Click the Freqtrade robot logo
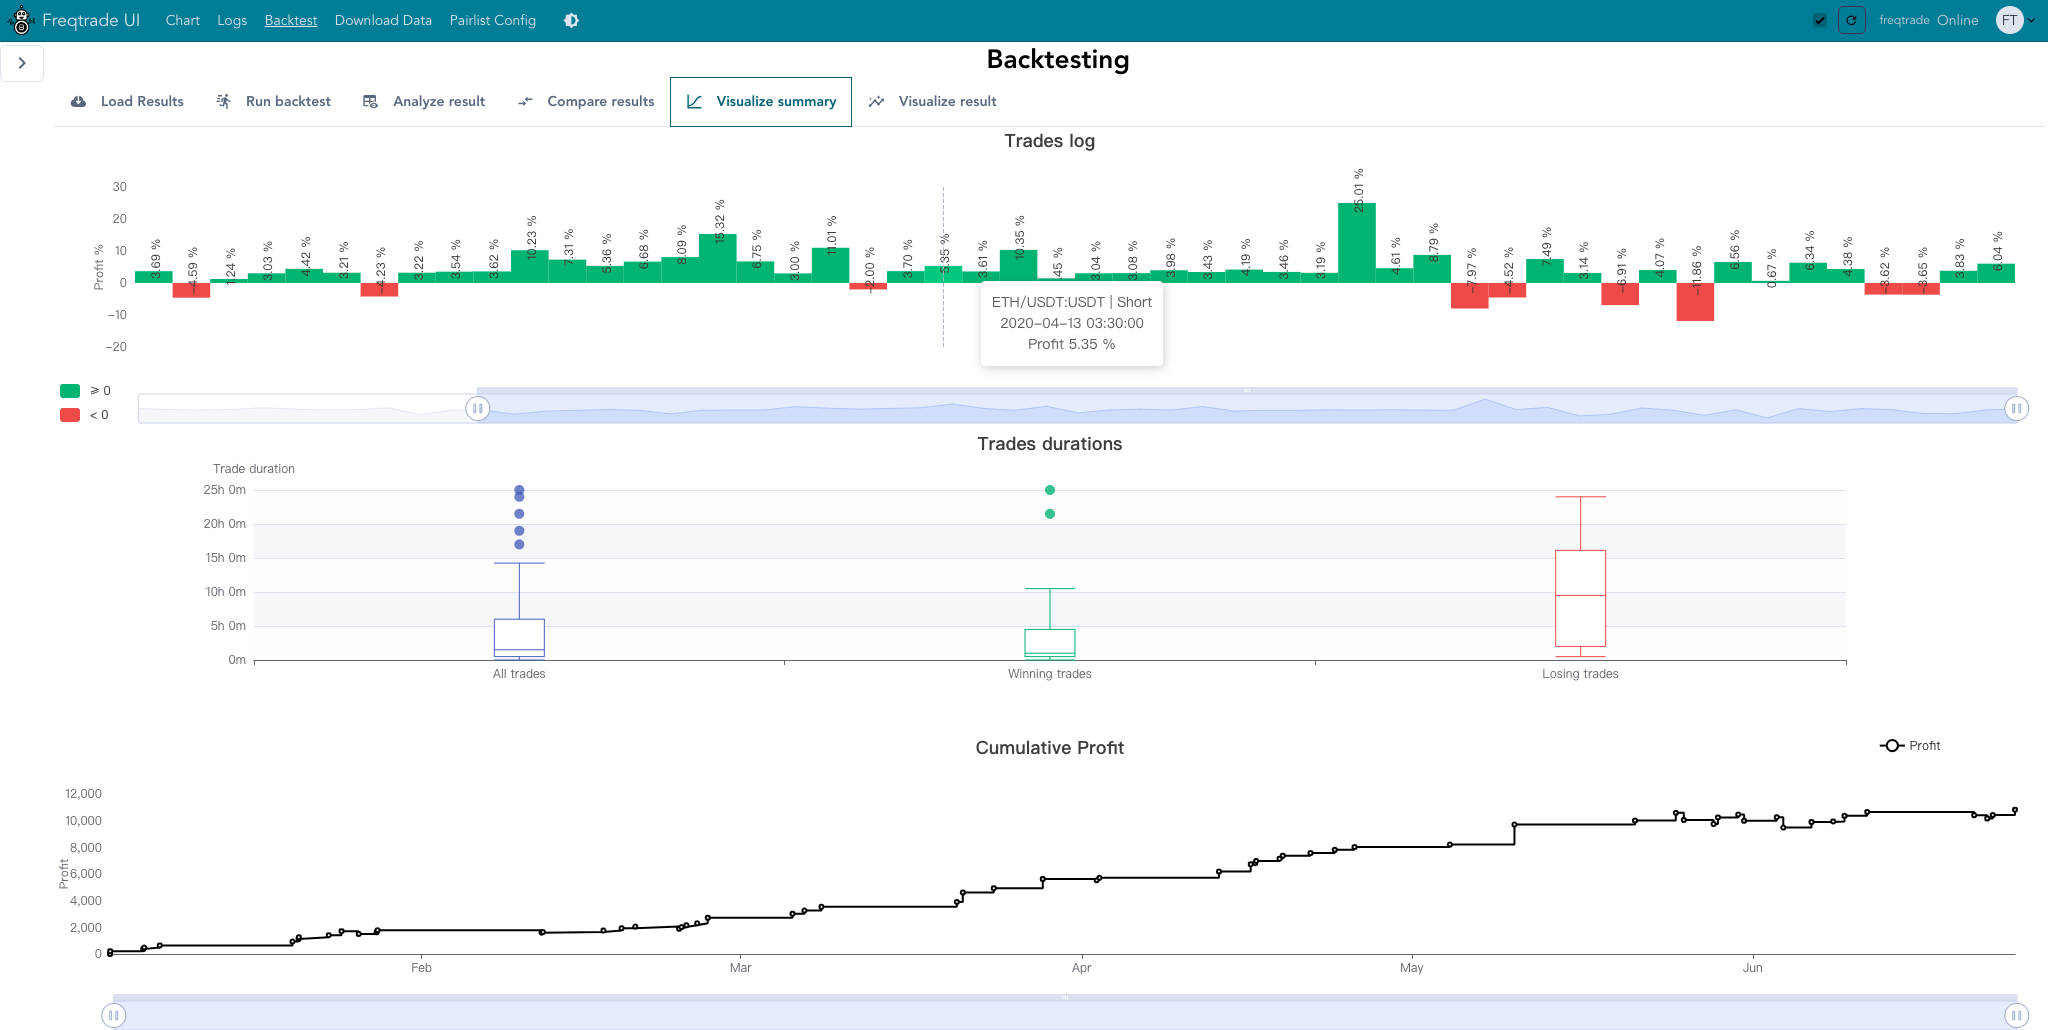This screenshot has width=2048, height=1030. 21,20
